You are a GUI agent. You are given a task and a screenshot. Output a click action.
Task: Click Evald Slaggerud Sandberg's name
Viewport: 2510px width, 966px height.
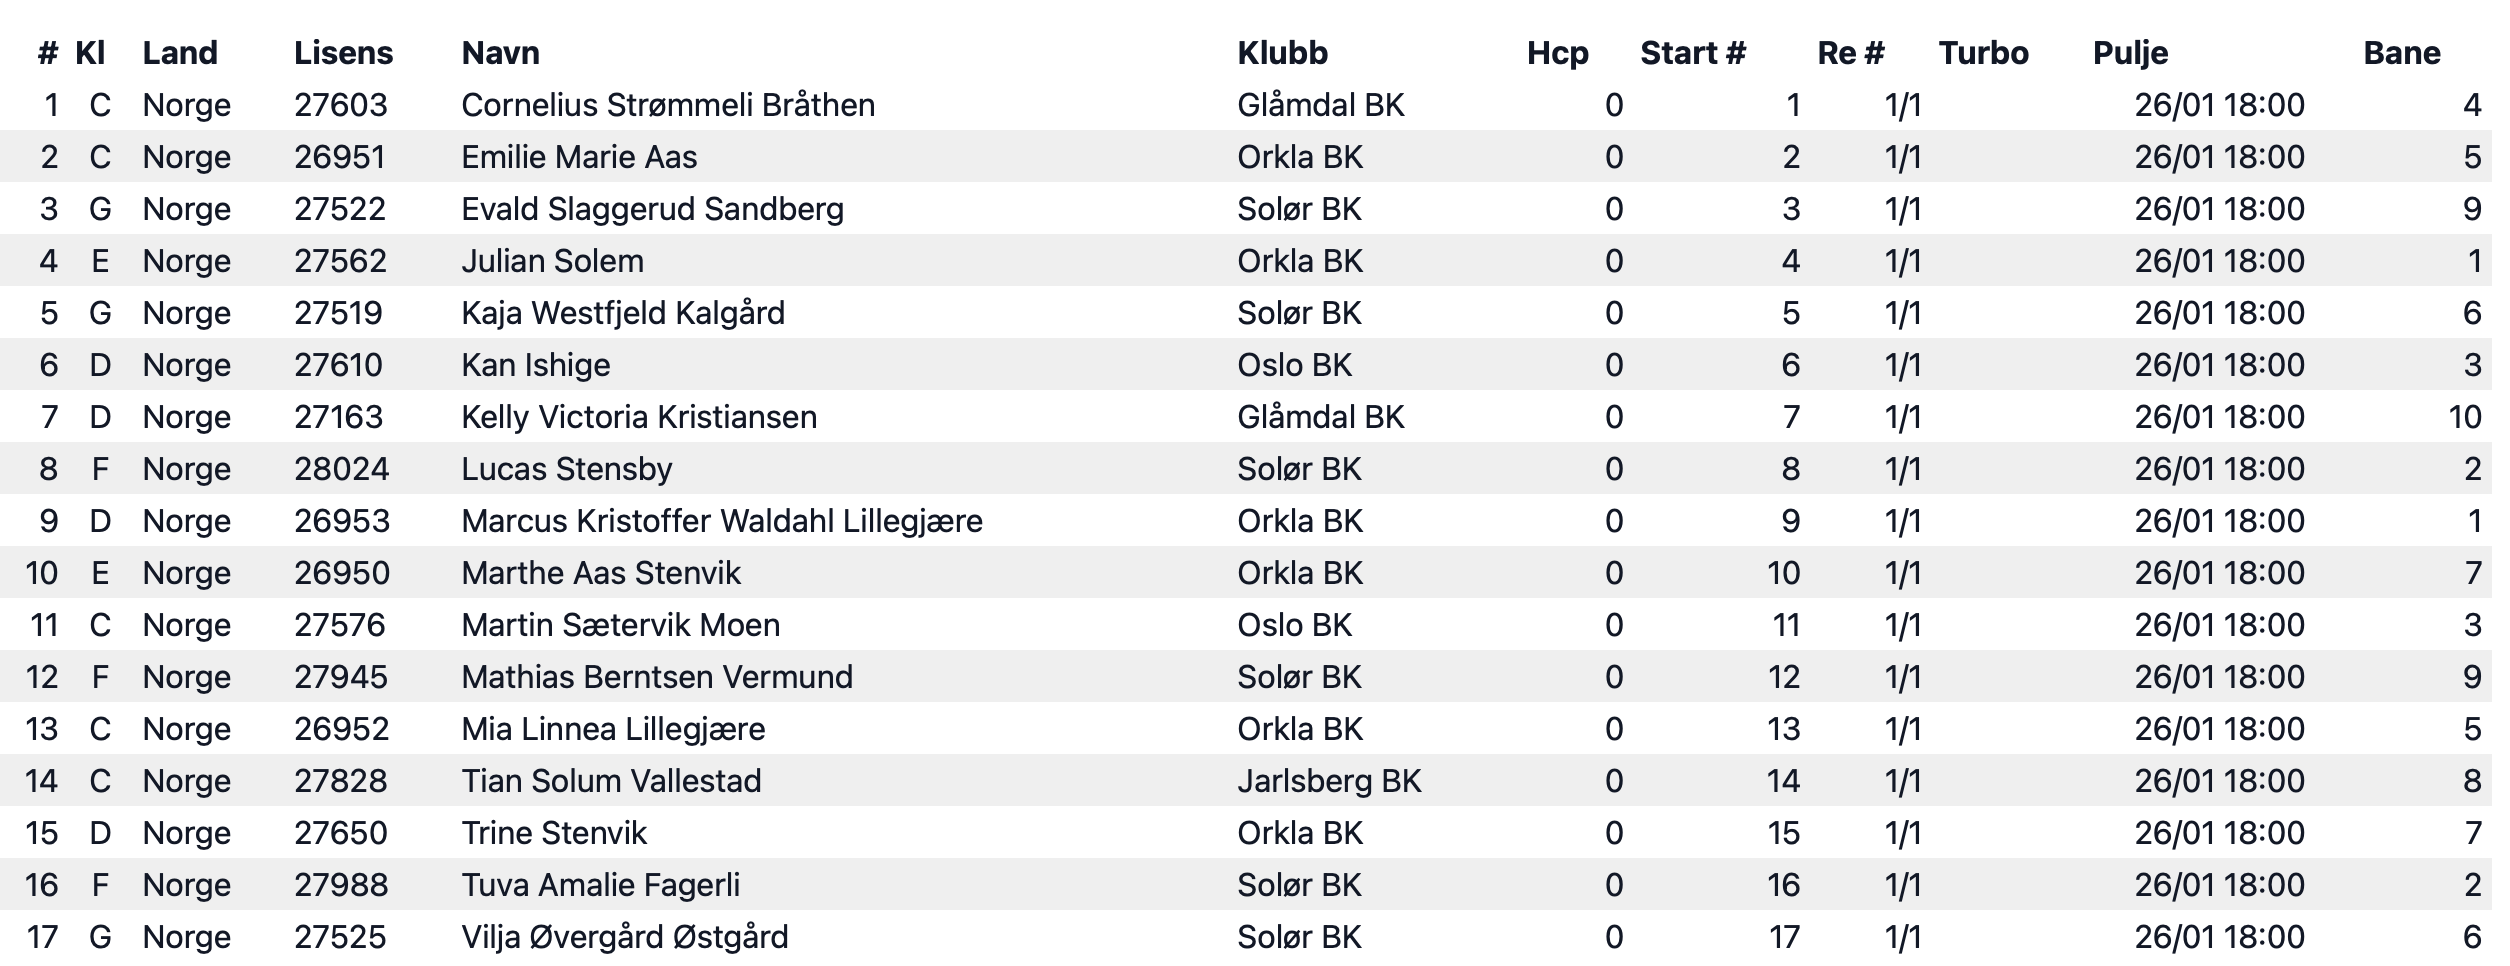point(652,209)
